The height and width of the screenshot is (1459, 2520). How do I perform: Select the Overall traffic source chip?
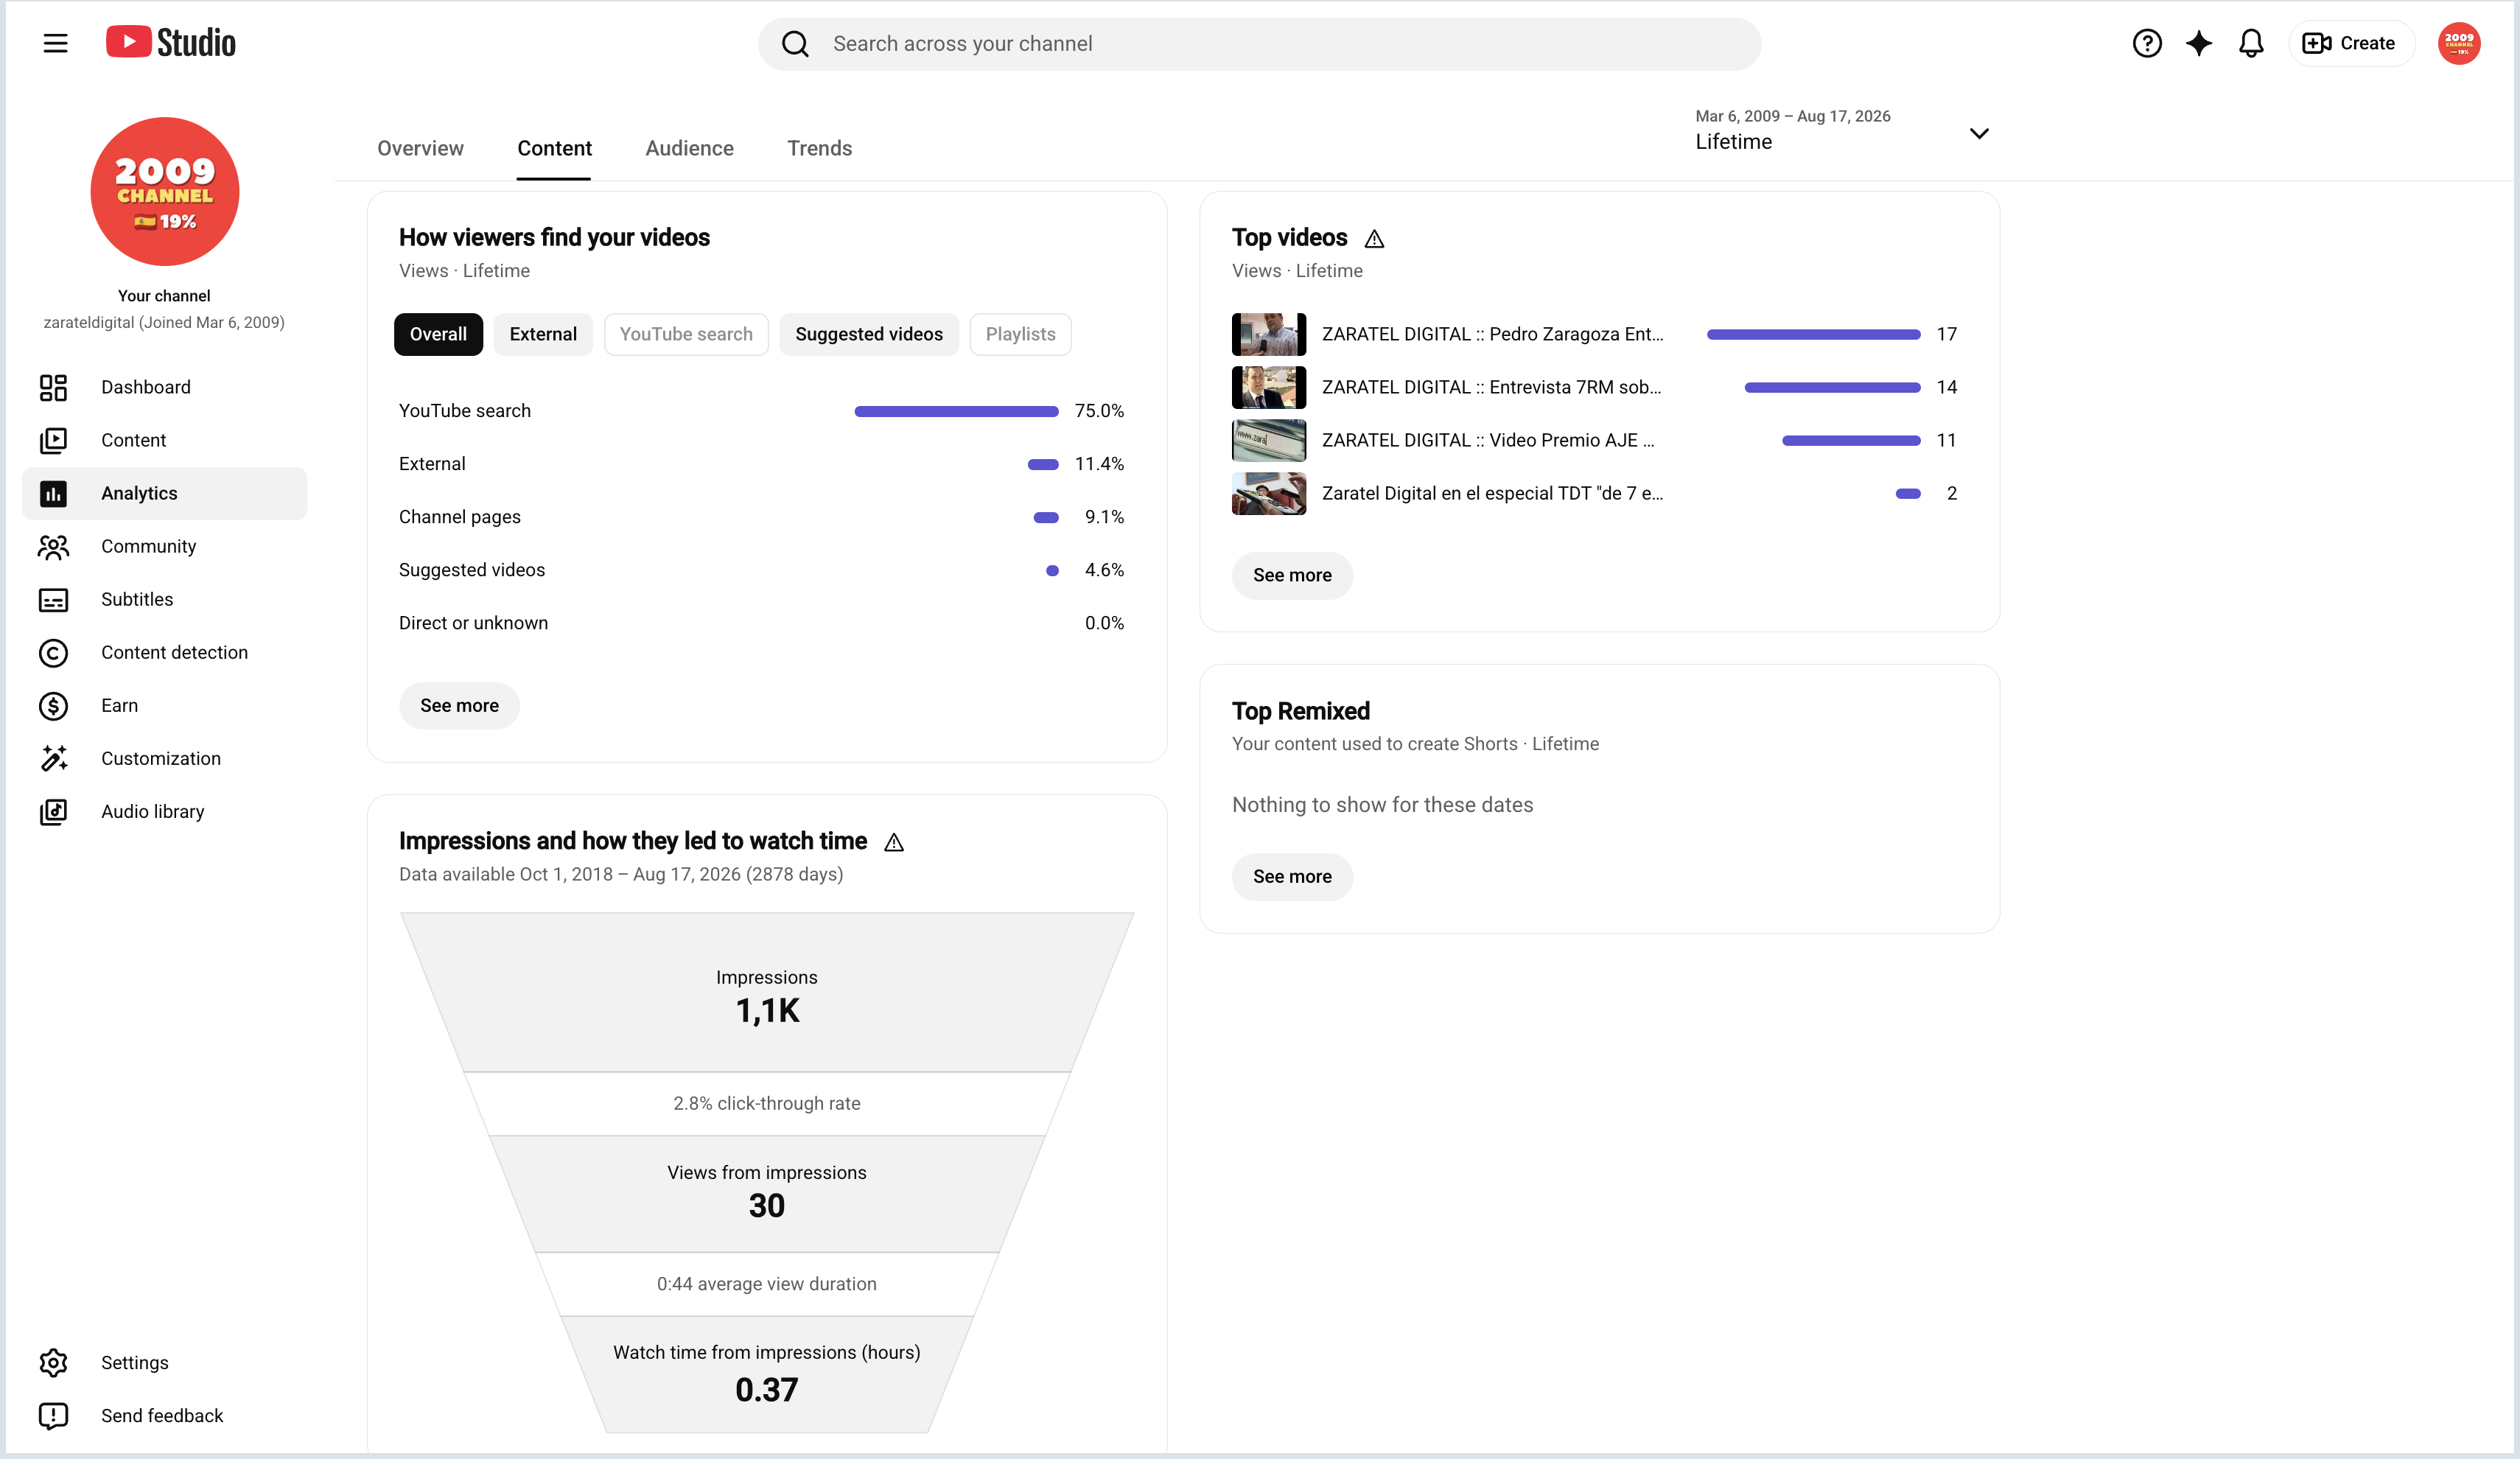[x=438, y=334]
